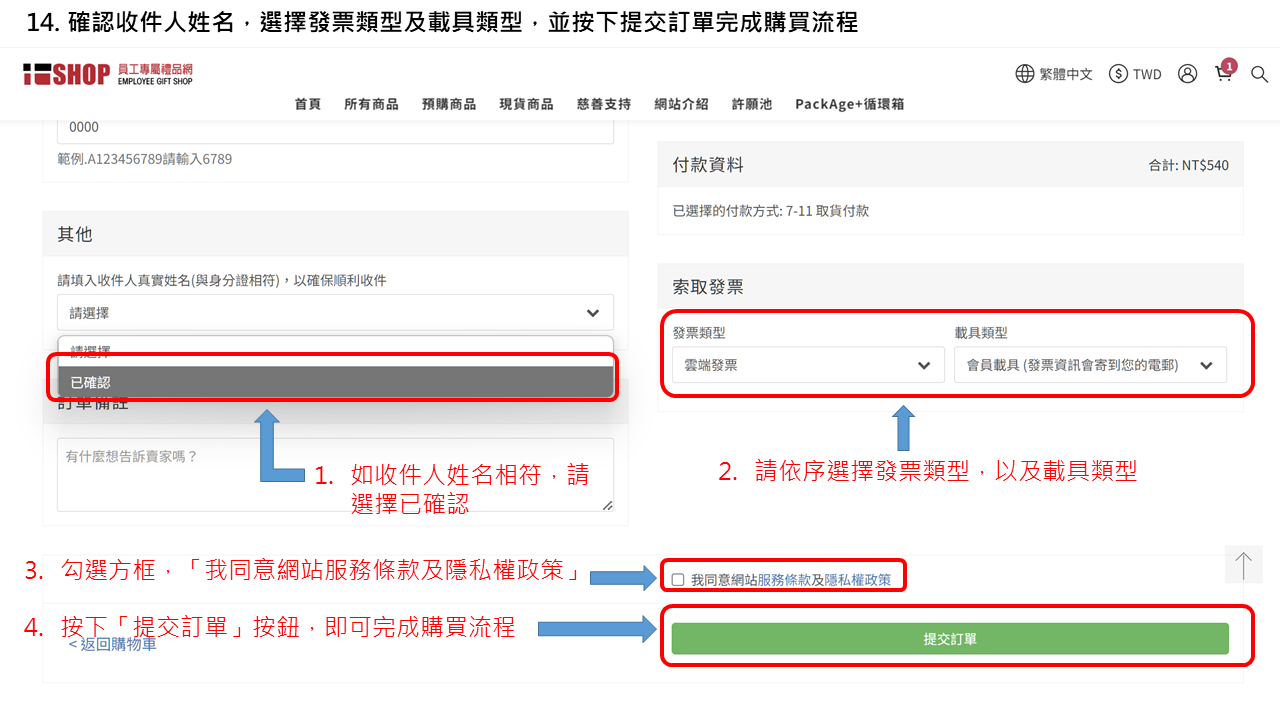Check the 我同意網站服務條款 checkbox
This screenshot has width=1280, height=720.
(678, 580)
